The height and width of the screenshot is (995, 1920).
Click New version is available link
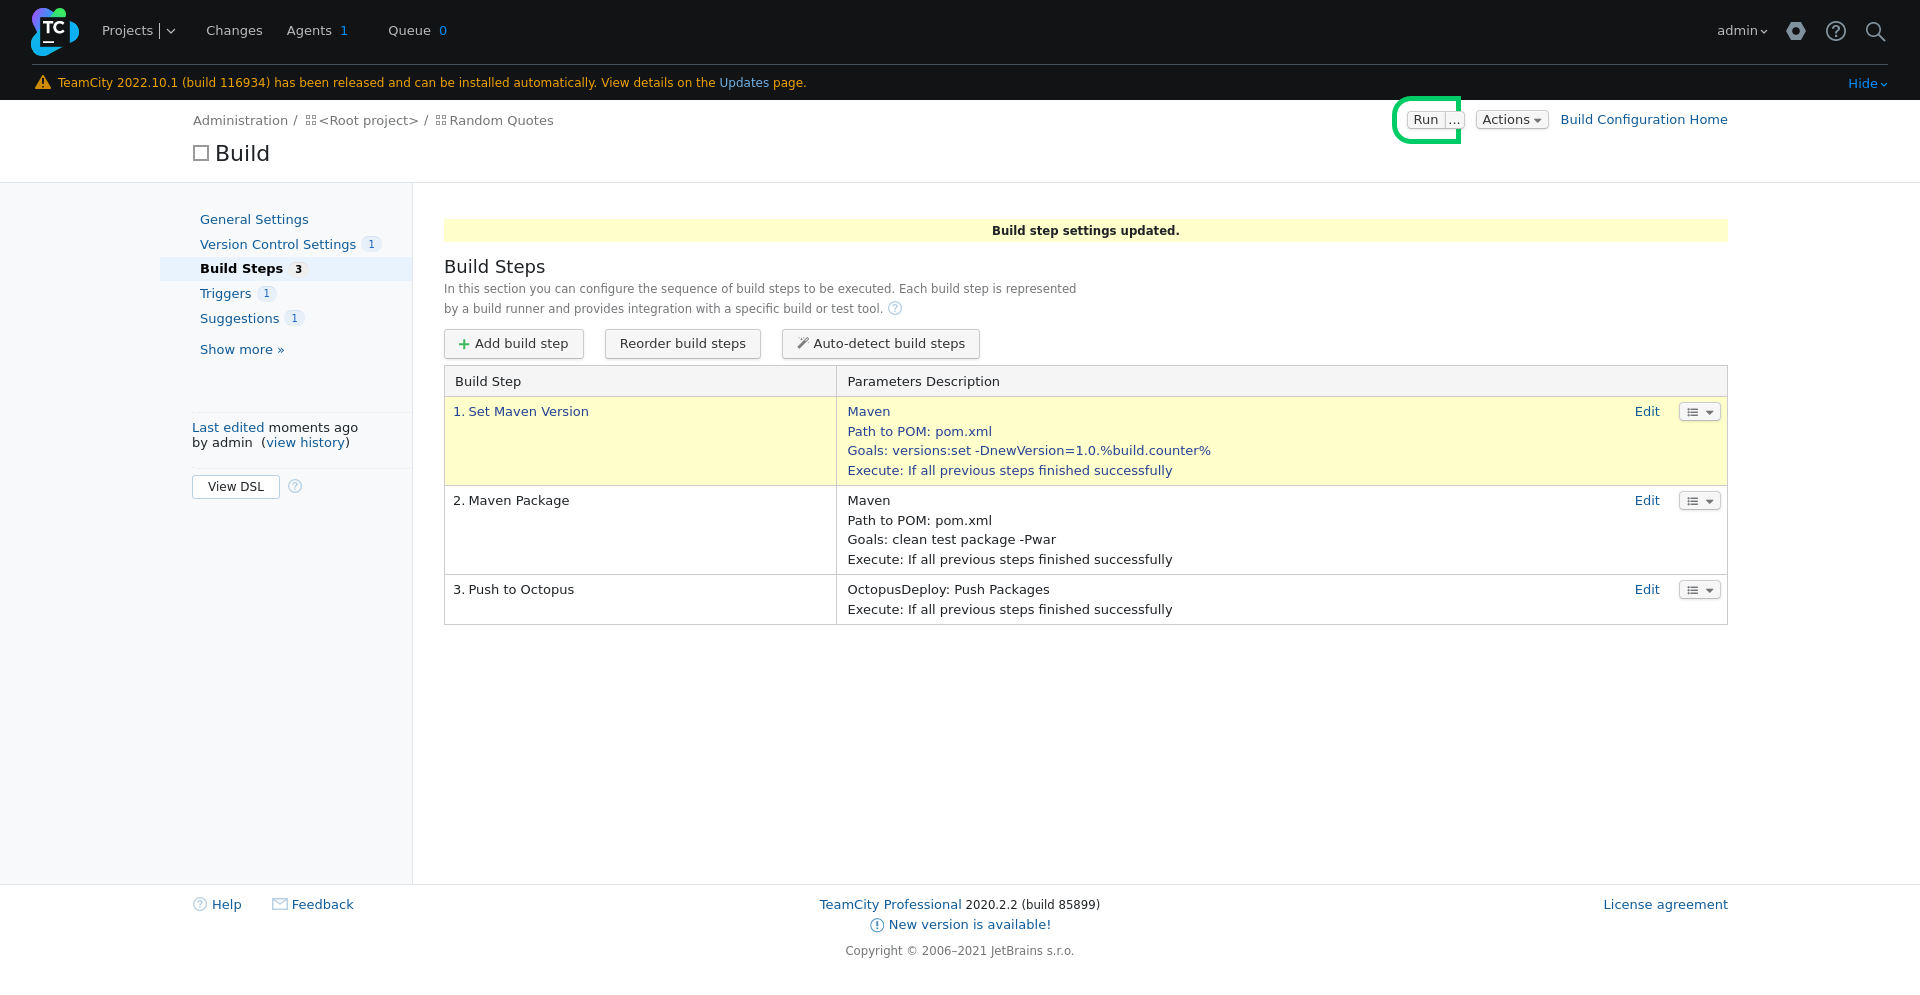tap(969, 925)
